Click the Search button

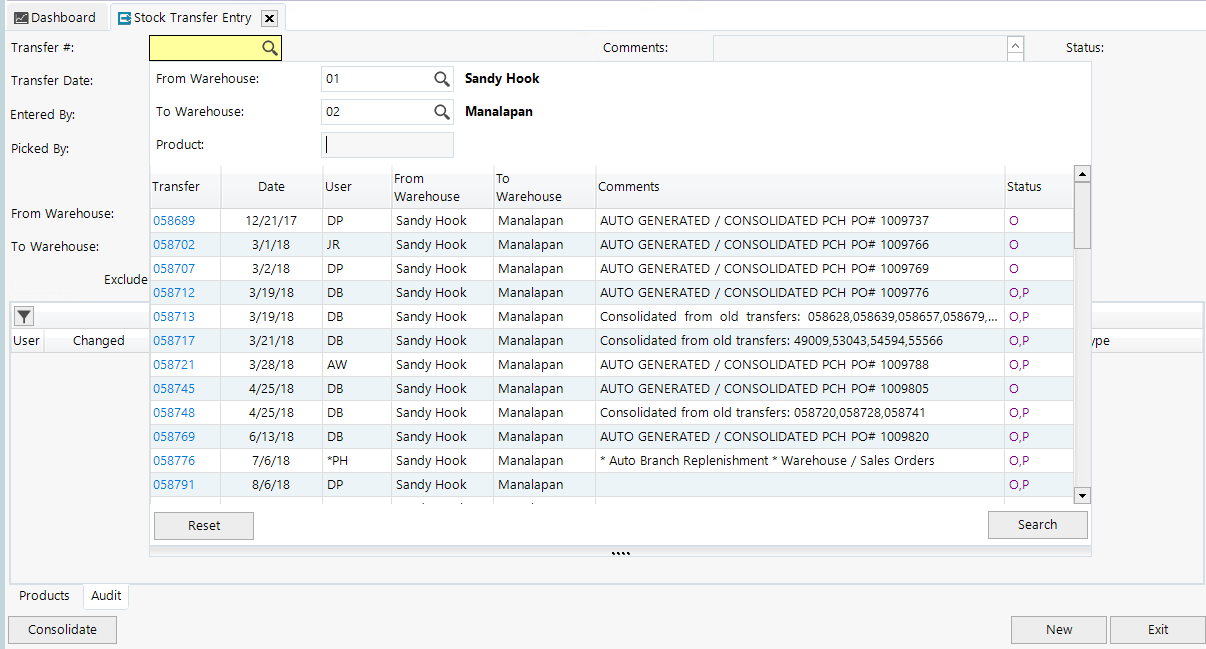[1037, 524]
